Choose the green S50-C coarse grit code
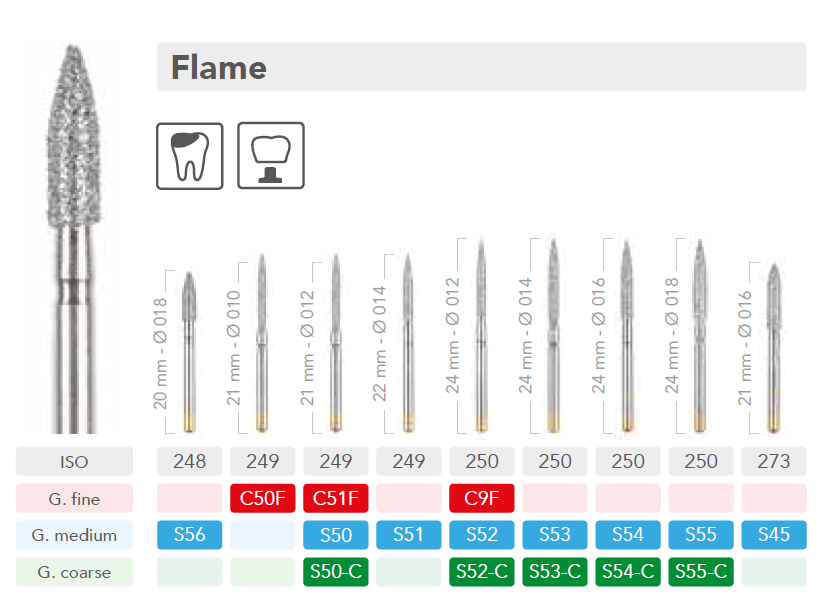This screenshot has width=825, height=607. coord(336,572)
